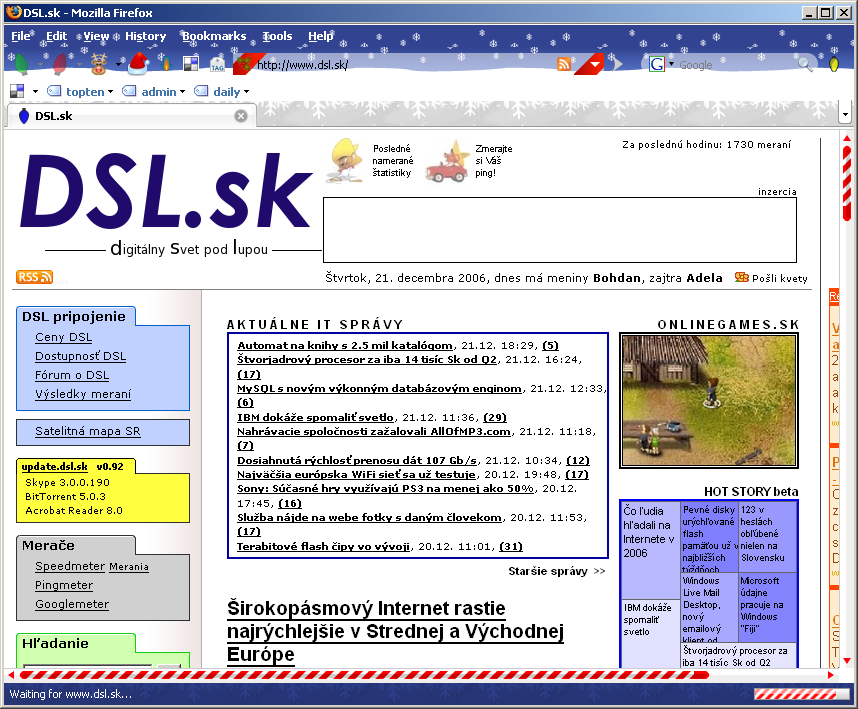
Task: Click the big DSL.sk logo
Action: coord(166,191)
